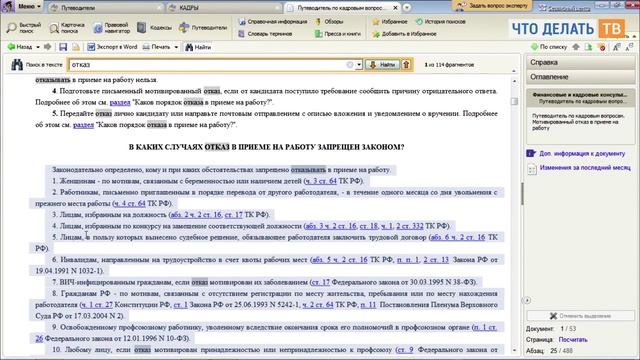This screenshot has height=360, width=640.
Task: Open link 2 ст. 332 ТК РФ
Action: [x=409, y=226]
